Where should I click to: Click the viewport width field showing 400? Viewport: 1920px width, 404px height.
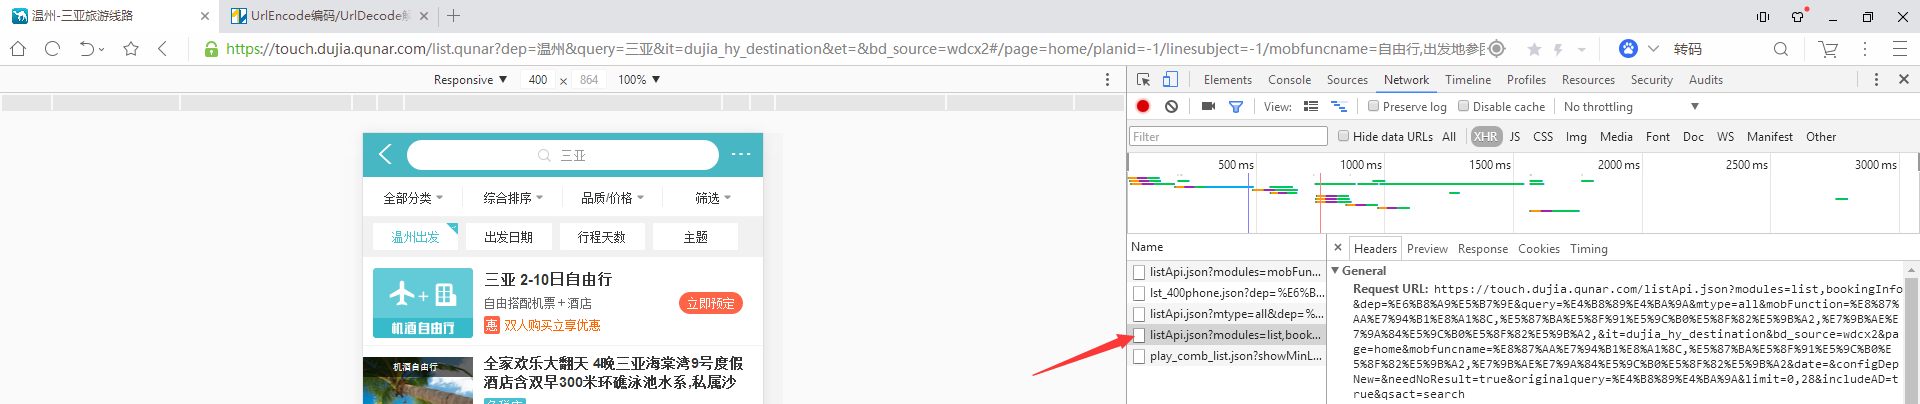(x=538, y=80)
